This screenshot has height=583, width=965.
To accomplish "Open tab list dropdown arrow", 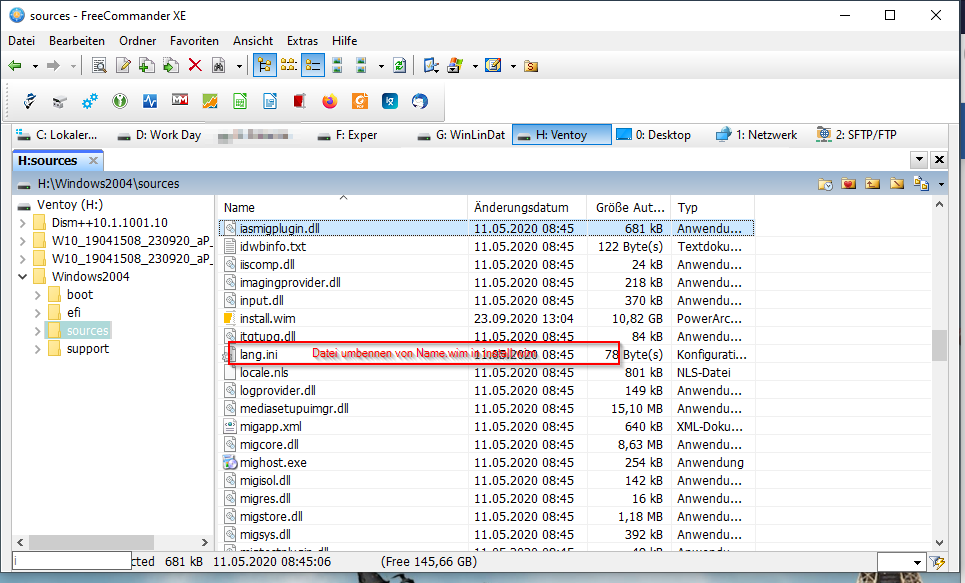I will [919, 160].
